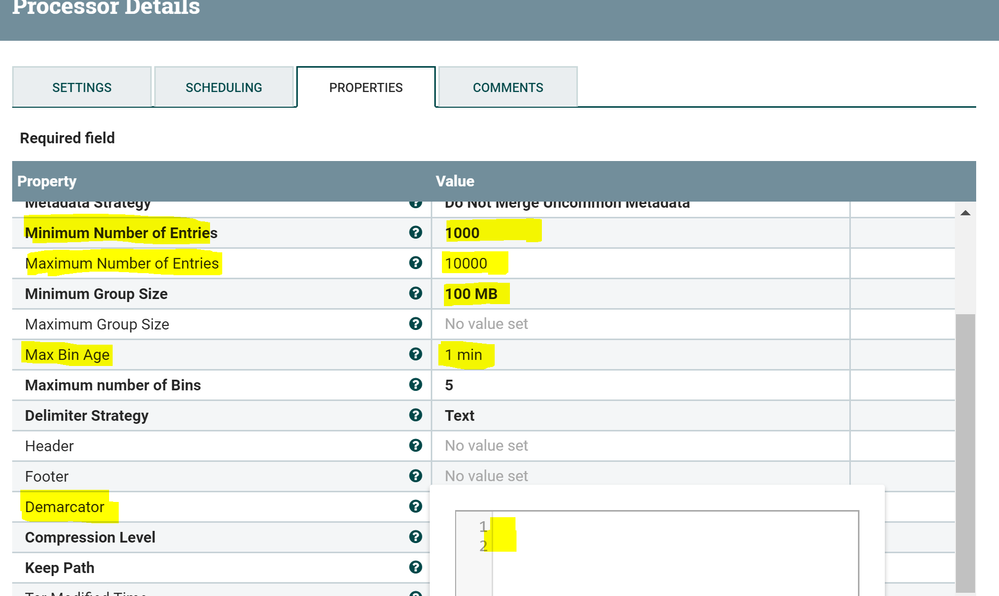Image resolution: width=999 pixels, height=596 pixels.
Task: Select the Footer property name
Action: click(x=47, y=476)
